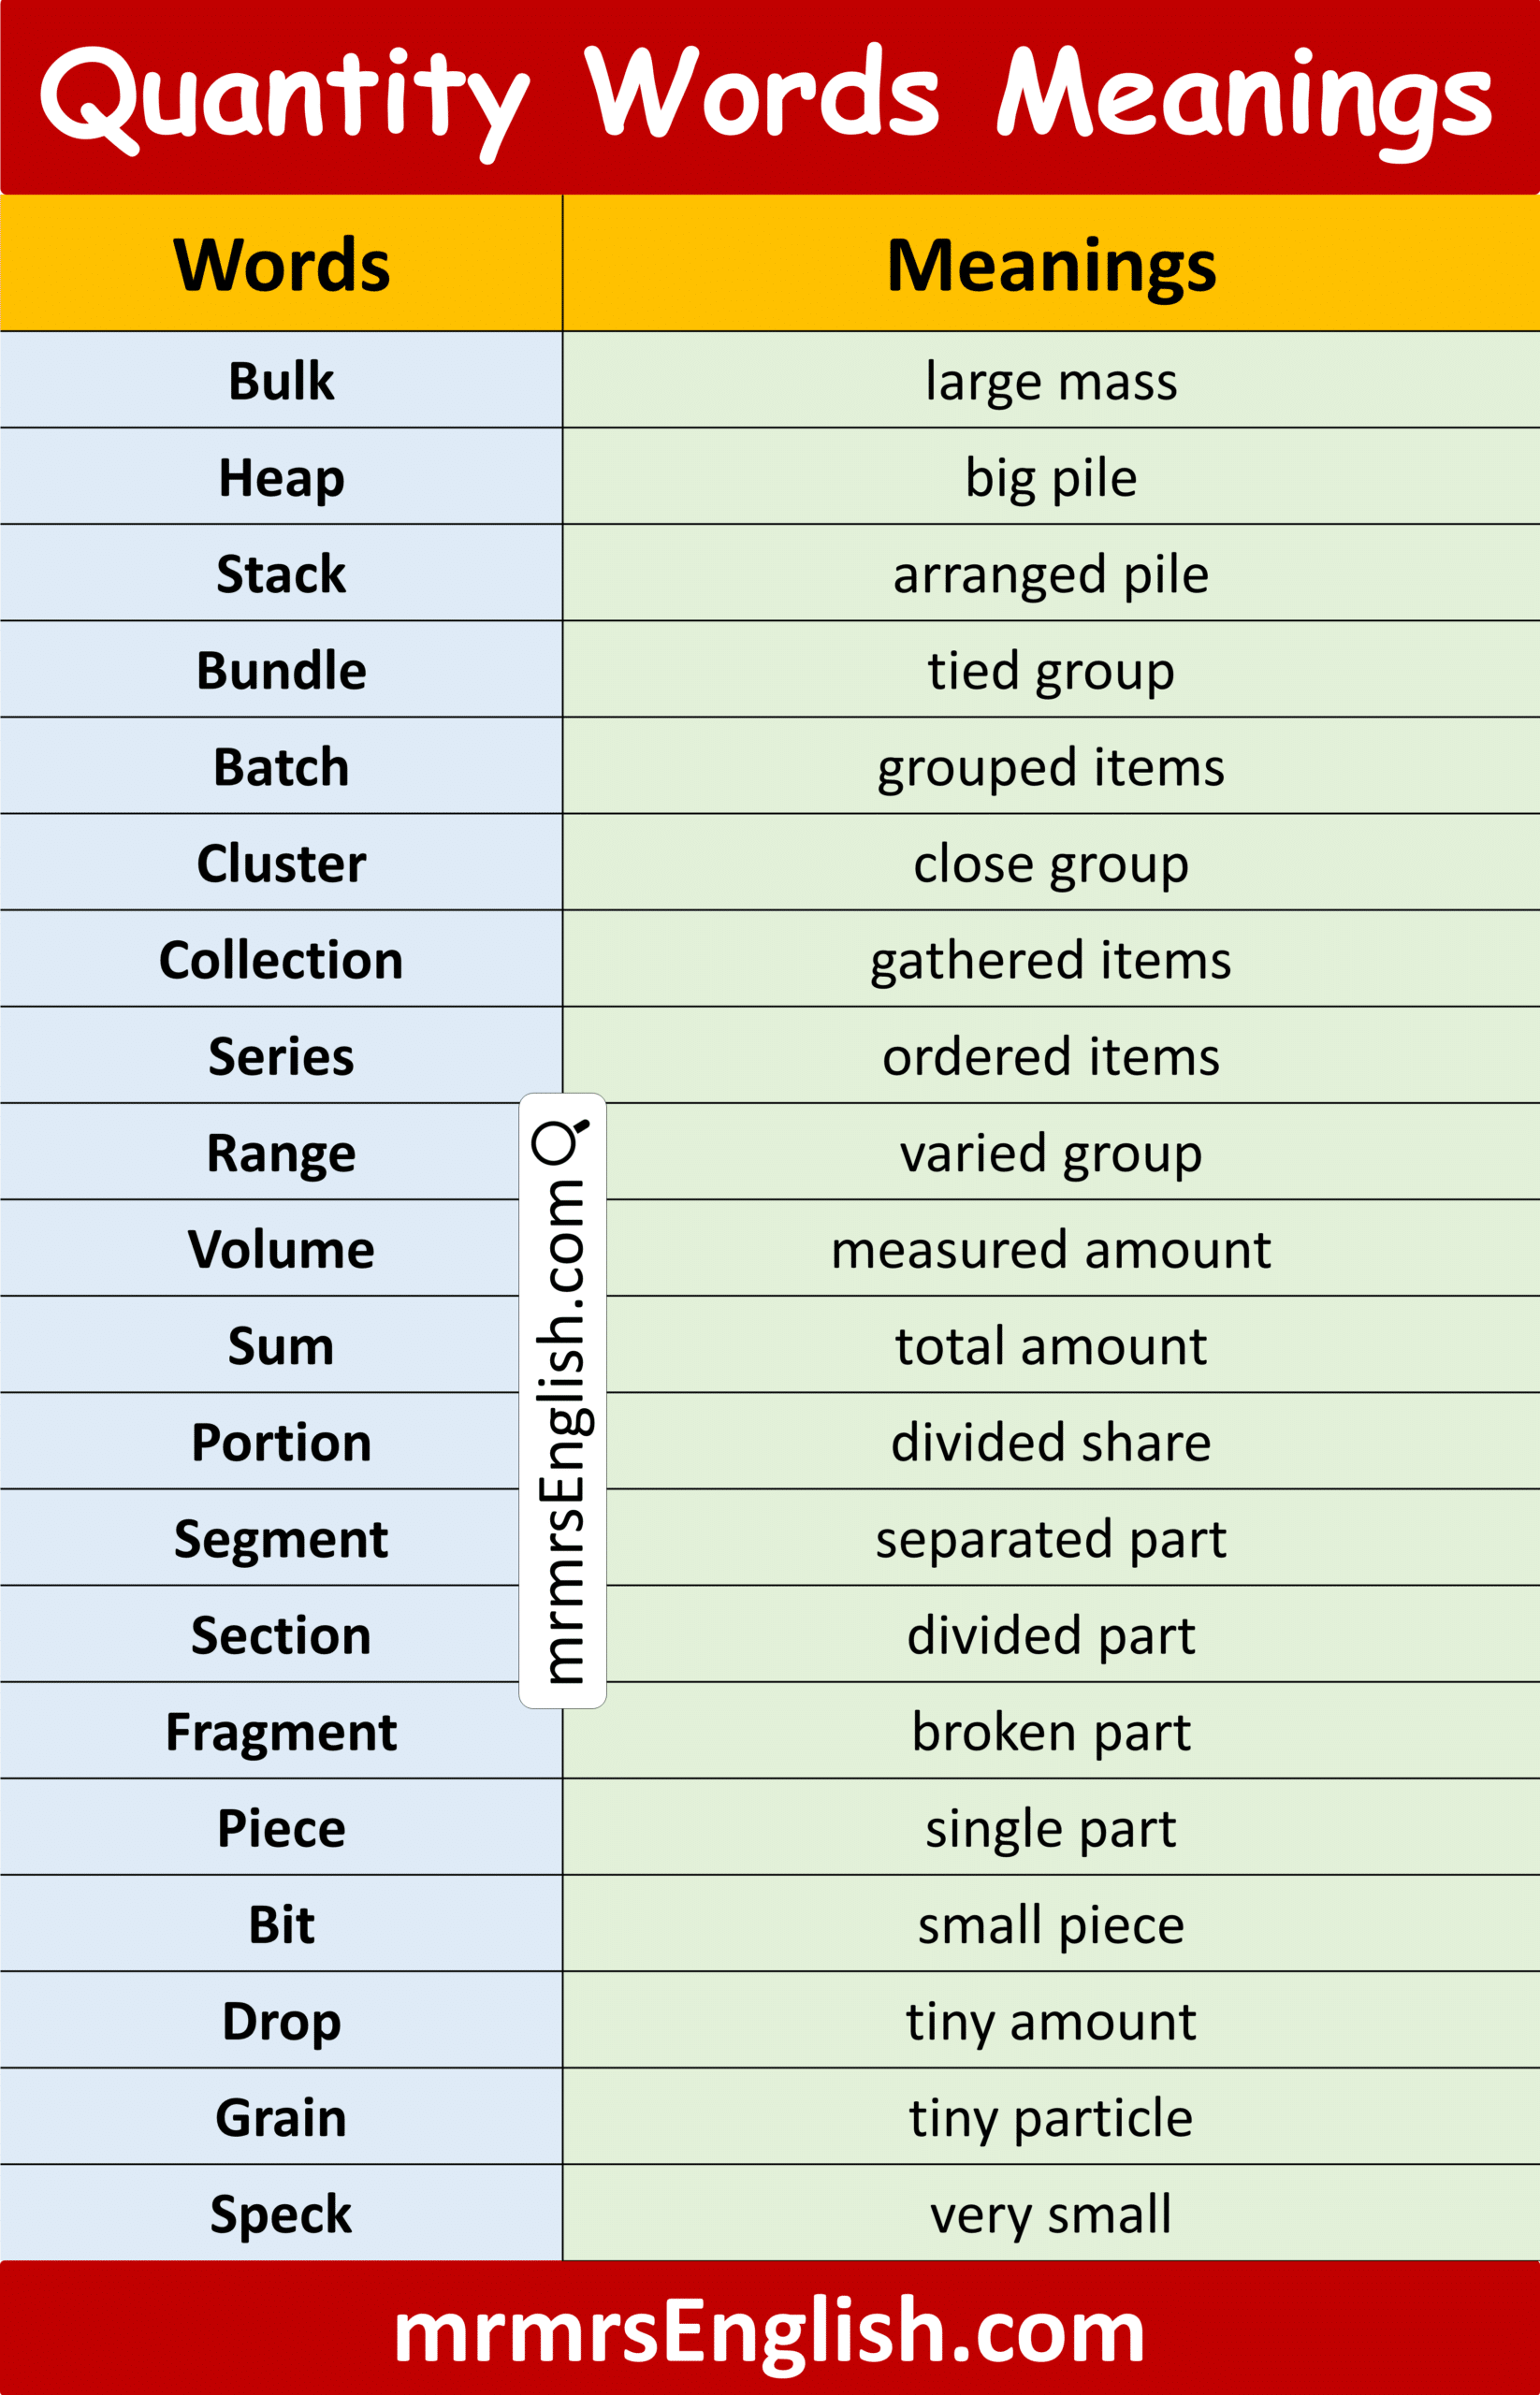Click the word "Piece"
This screenshot has width=1540, height=2395.
281,1828
